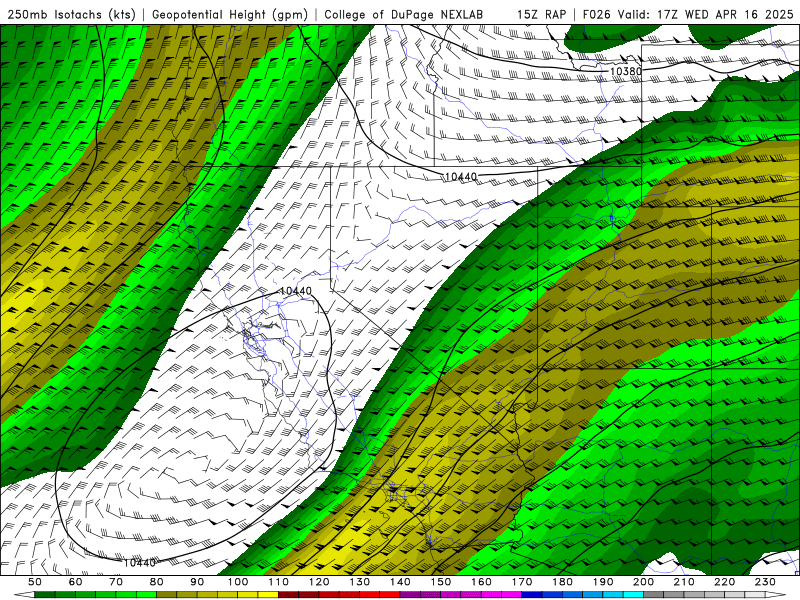800x600 pixels.
Task: Click the 170 scale label
Action: (x=522, y=582)
